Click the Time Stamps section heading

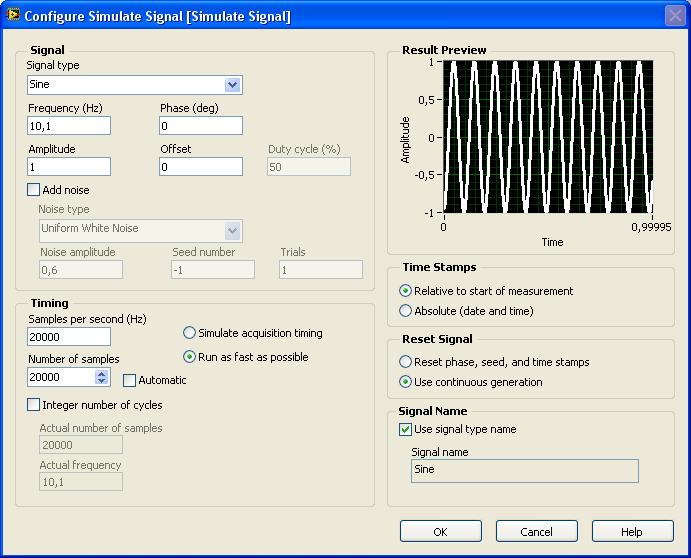coord(439,267)
